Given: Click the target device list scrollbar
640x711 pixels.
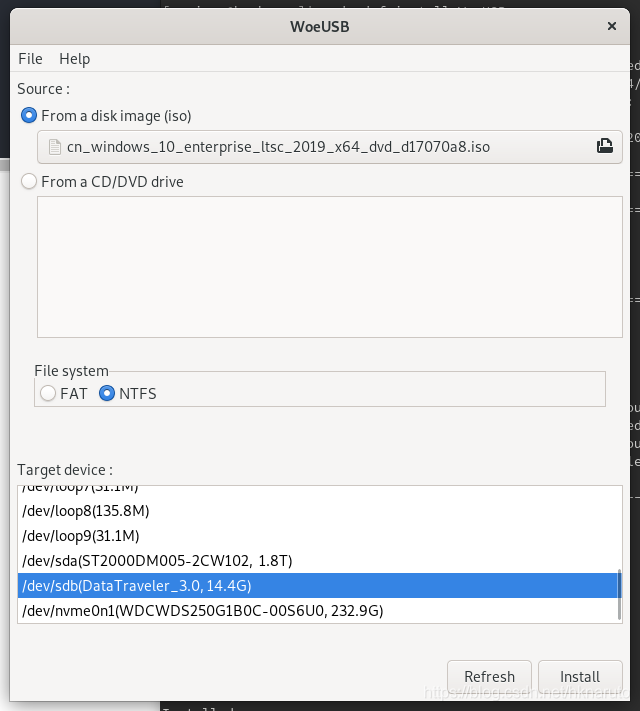Looking at the screenshot, I should click(x=619, y=594).
